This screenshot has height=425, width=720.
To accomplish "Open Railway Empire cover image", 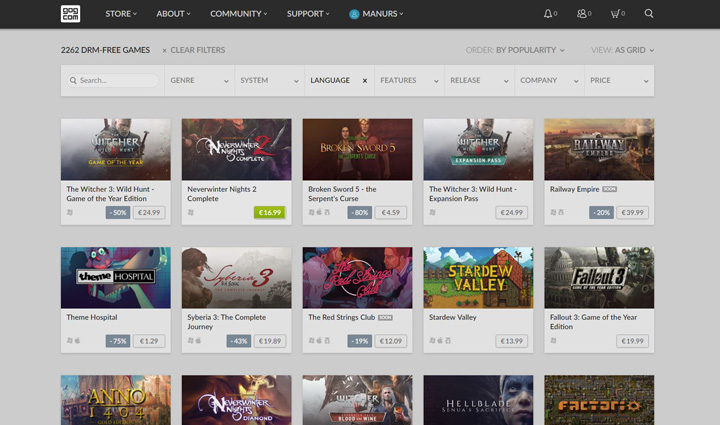I will 599,149.
